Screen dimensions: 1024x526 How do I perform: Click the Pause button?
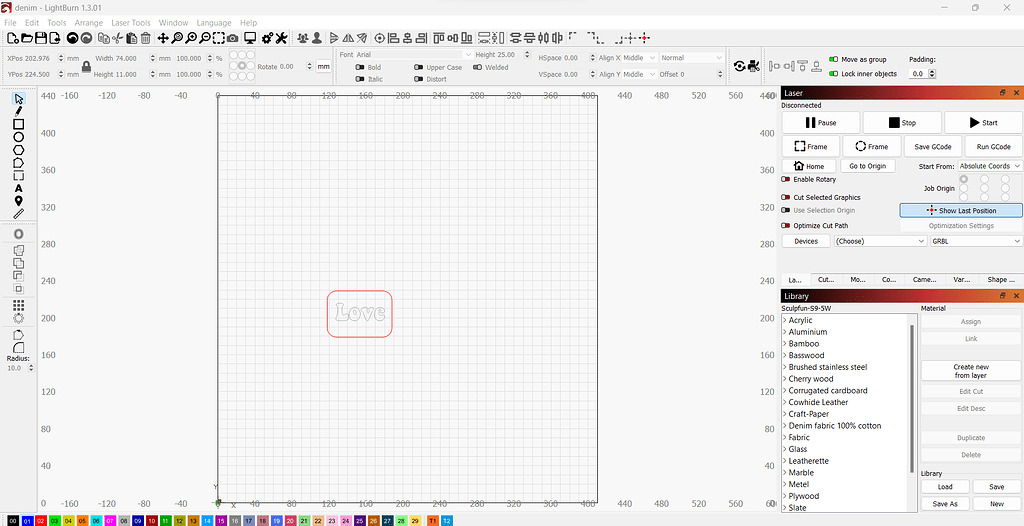click(x=821, y=123)
